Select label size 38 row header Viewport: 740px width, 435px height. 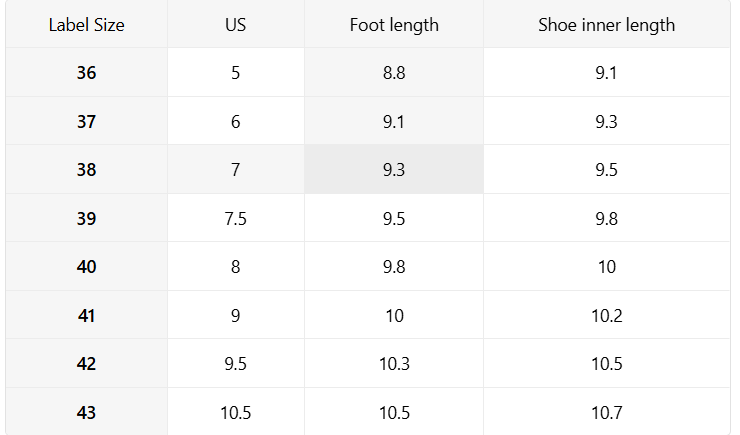[87, 170]
